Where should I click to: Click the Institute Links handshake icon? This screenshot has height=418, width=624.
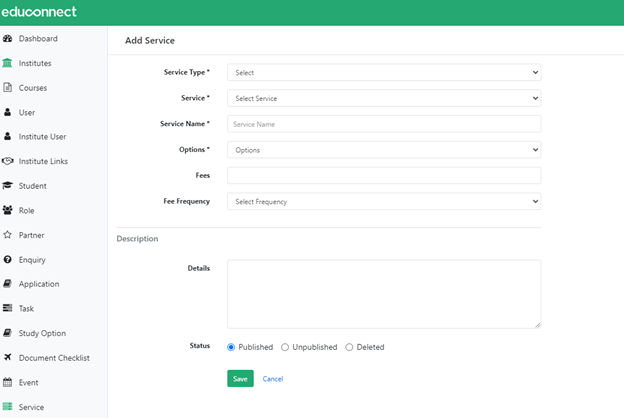click(7, 161)
